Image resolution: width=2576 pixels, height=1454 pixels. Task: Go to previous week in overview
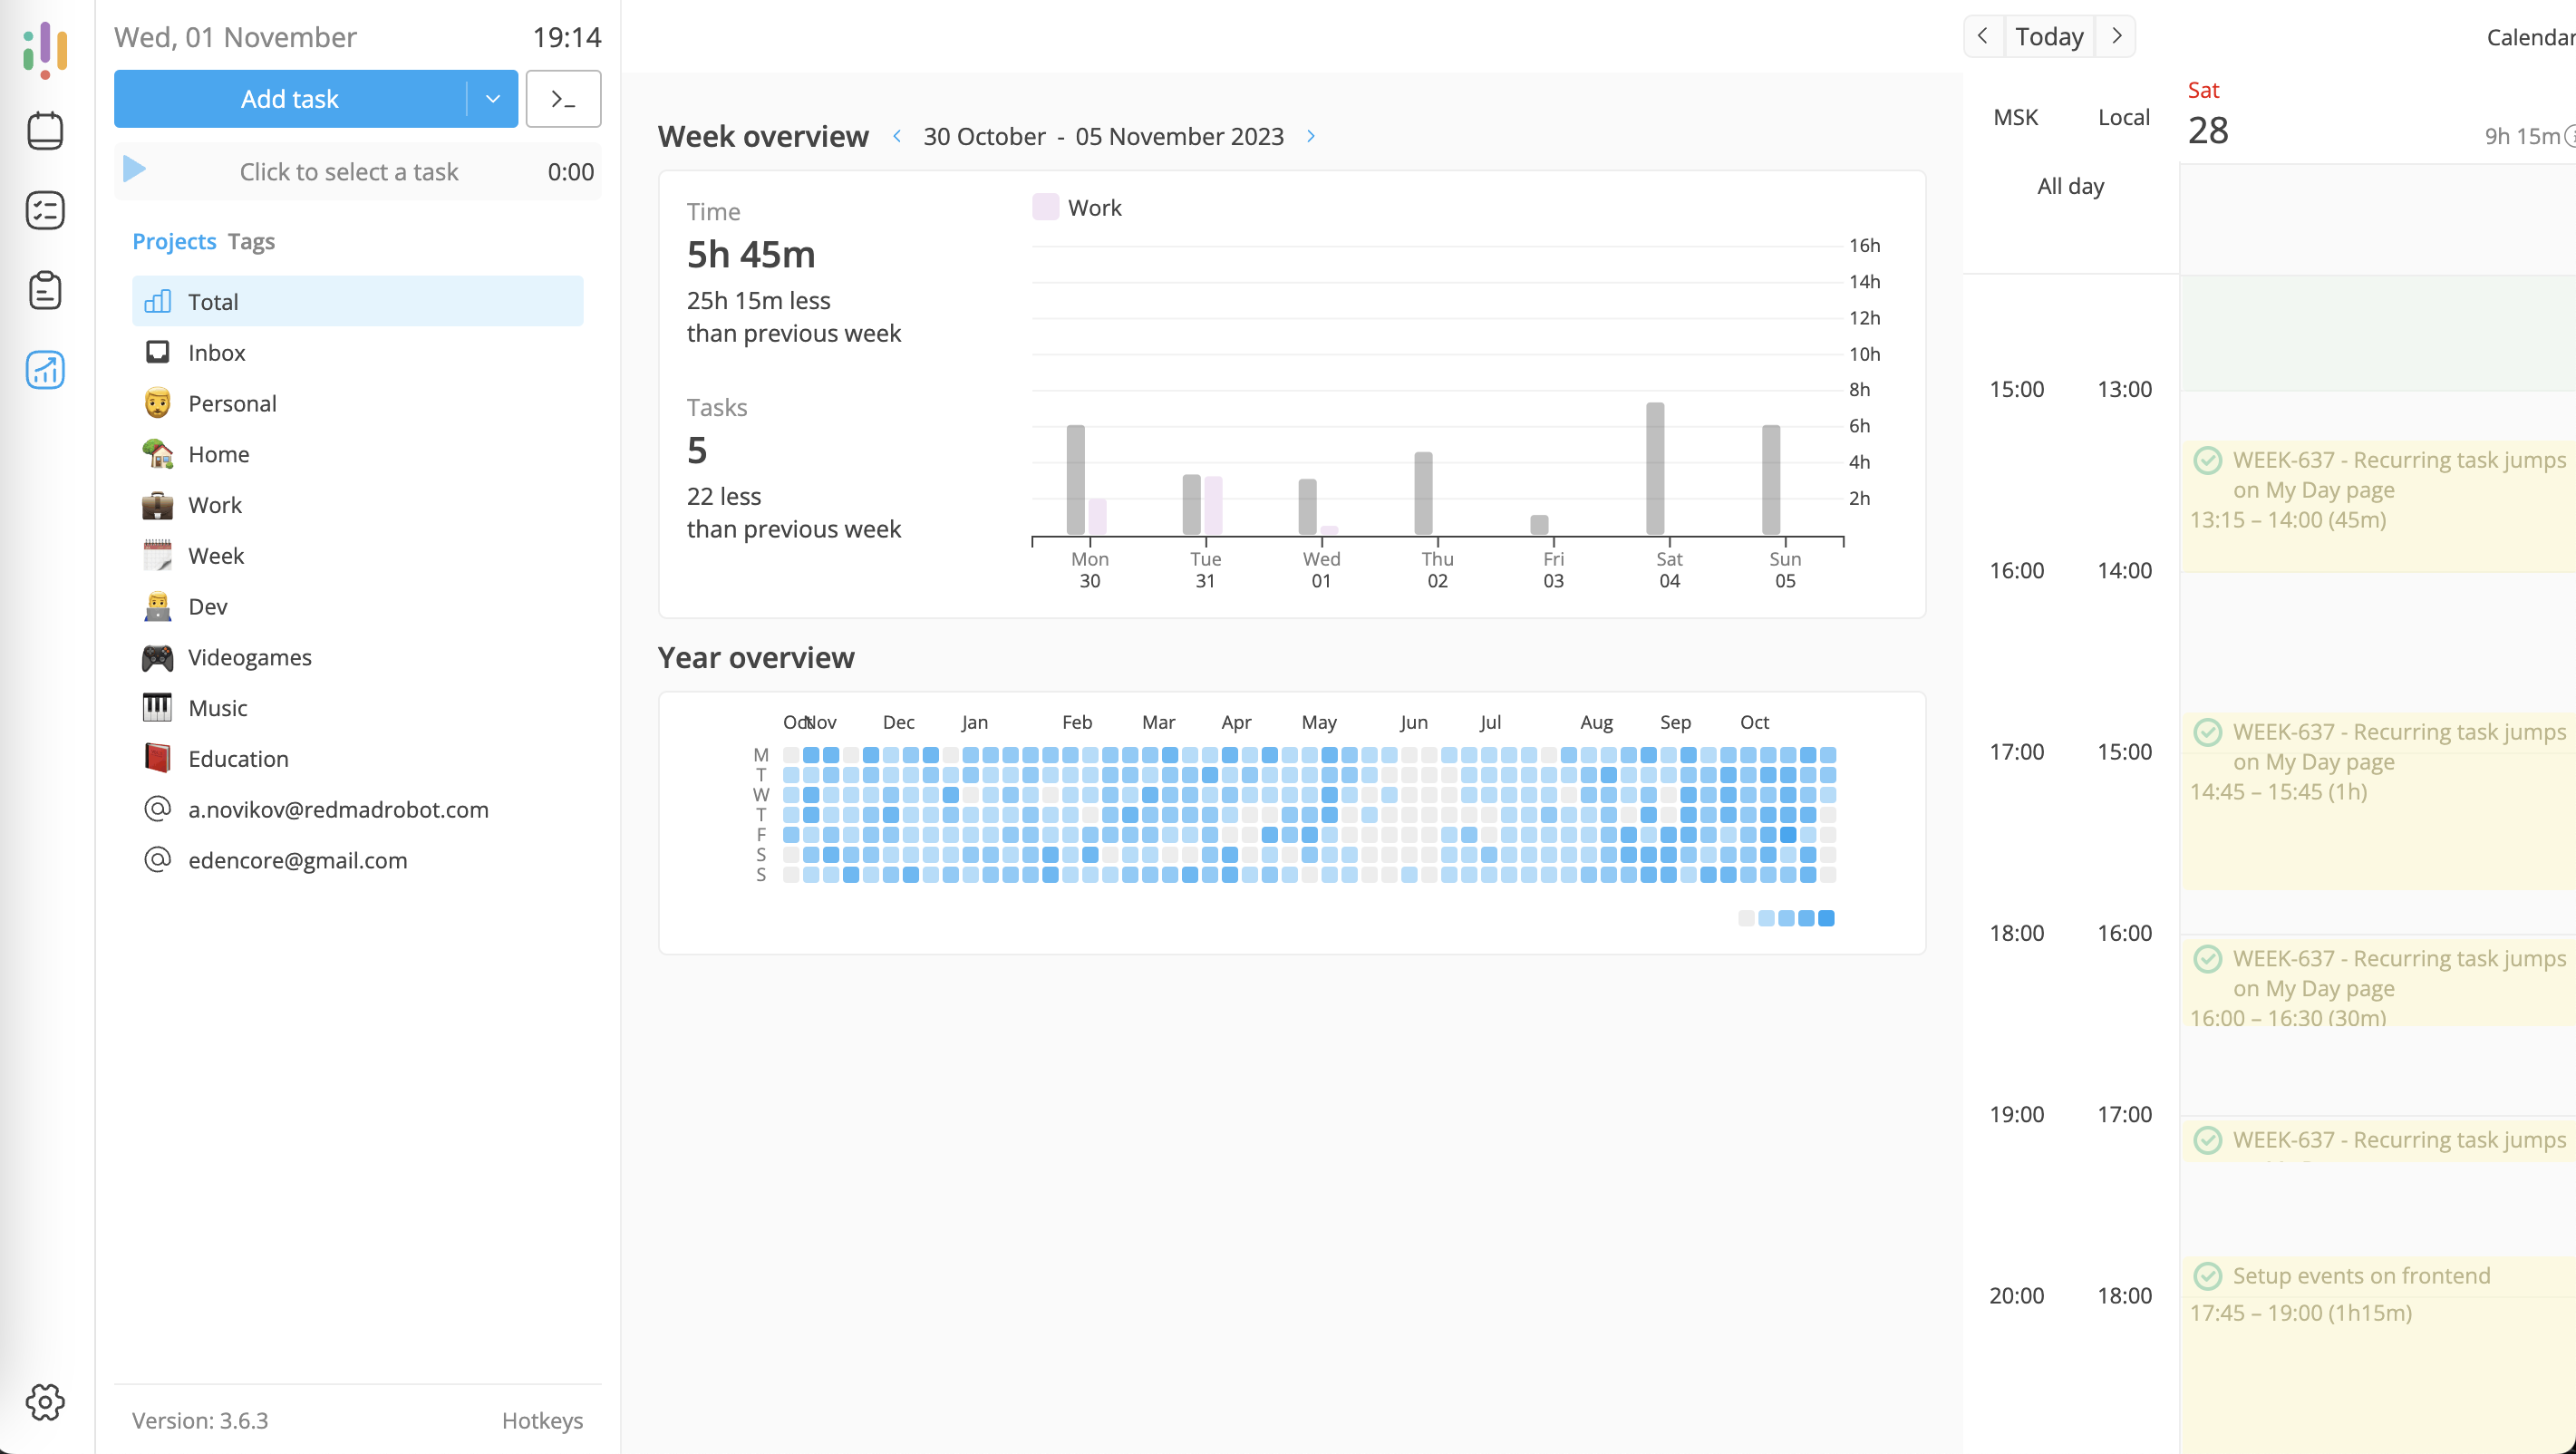(x=897, y=136)
